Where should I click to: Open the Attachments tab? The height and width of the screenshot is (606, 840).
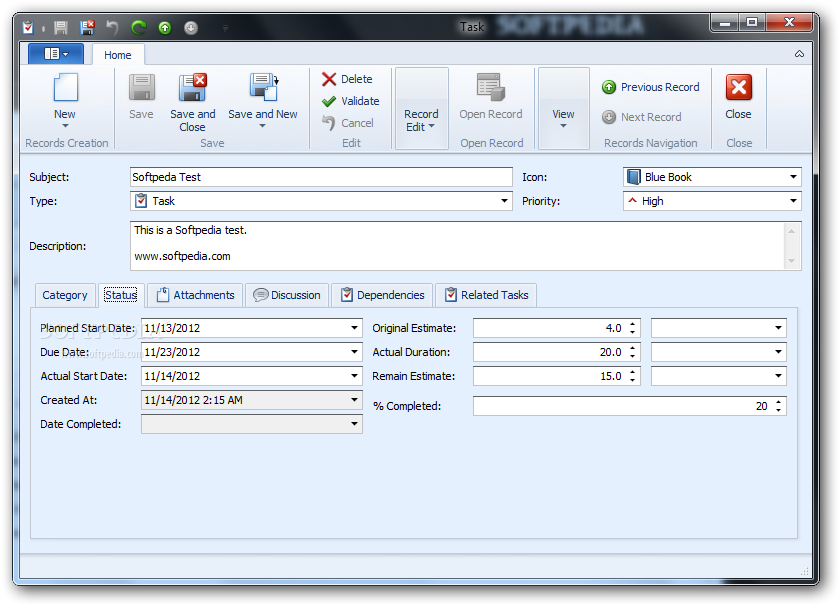(x=195, y=295)
